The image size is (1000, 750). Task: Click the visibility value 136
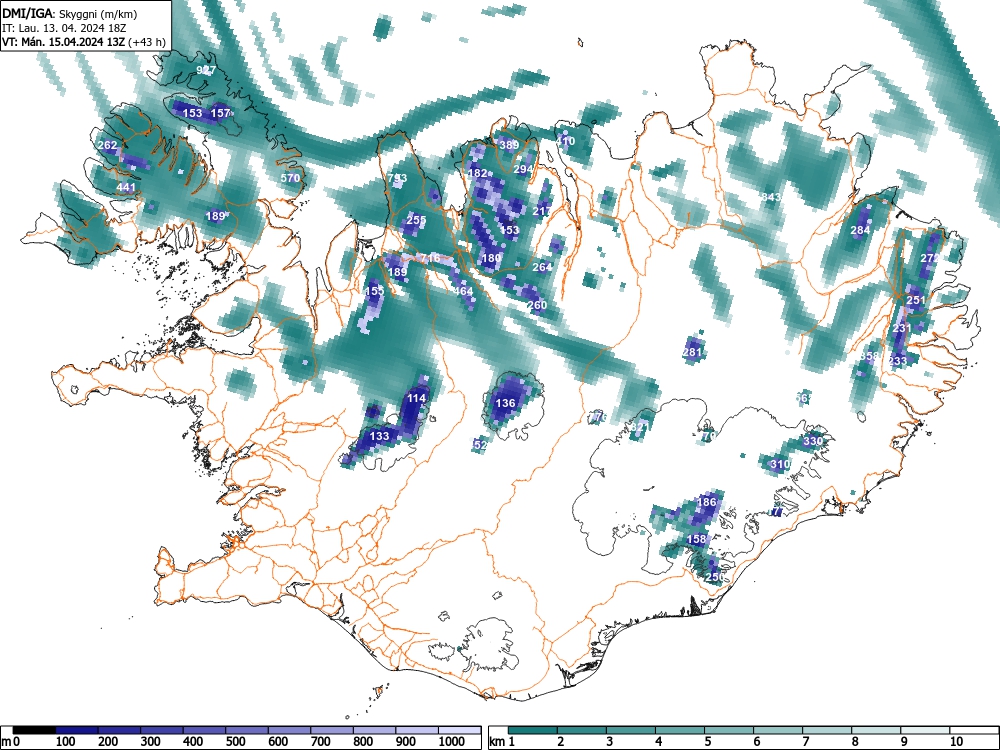click(x=505, y=403)
